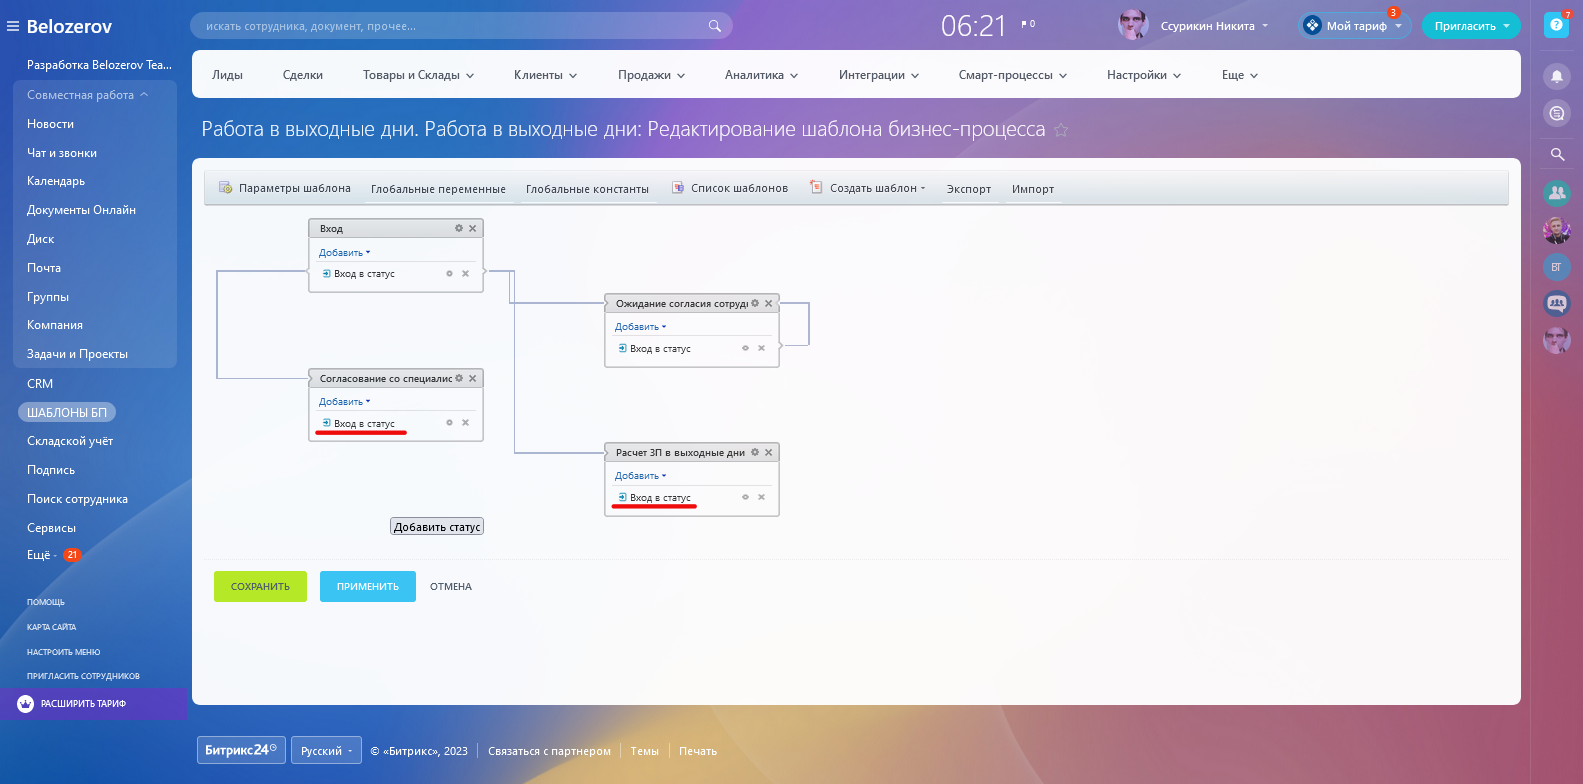The image size is (1583, 784).
Task: Open gear of Ожидание согласия сотрудника block
Action: (755, 303)
